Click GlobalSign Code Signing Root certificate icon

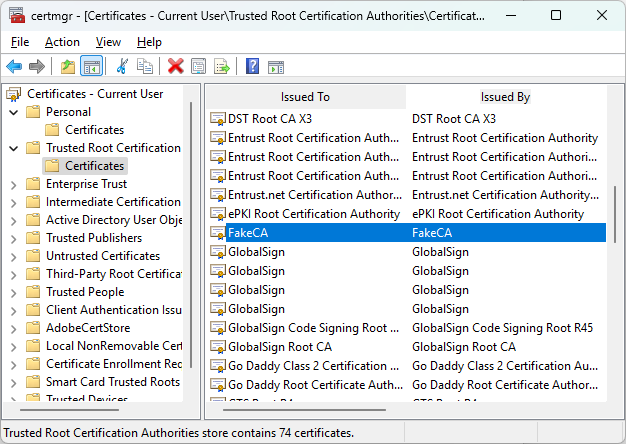click(218, 328)
